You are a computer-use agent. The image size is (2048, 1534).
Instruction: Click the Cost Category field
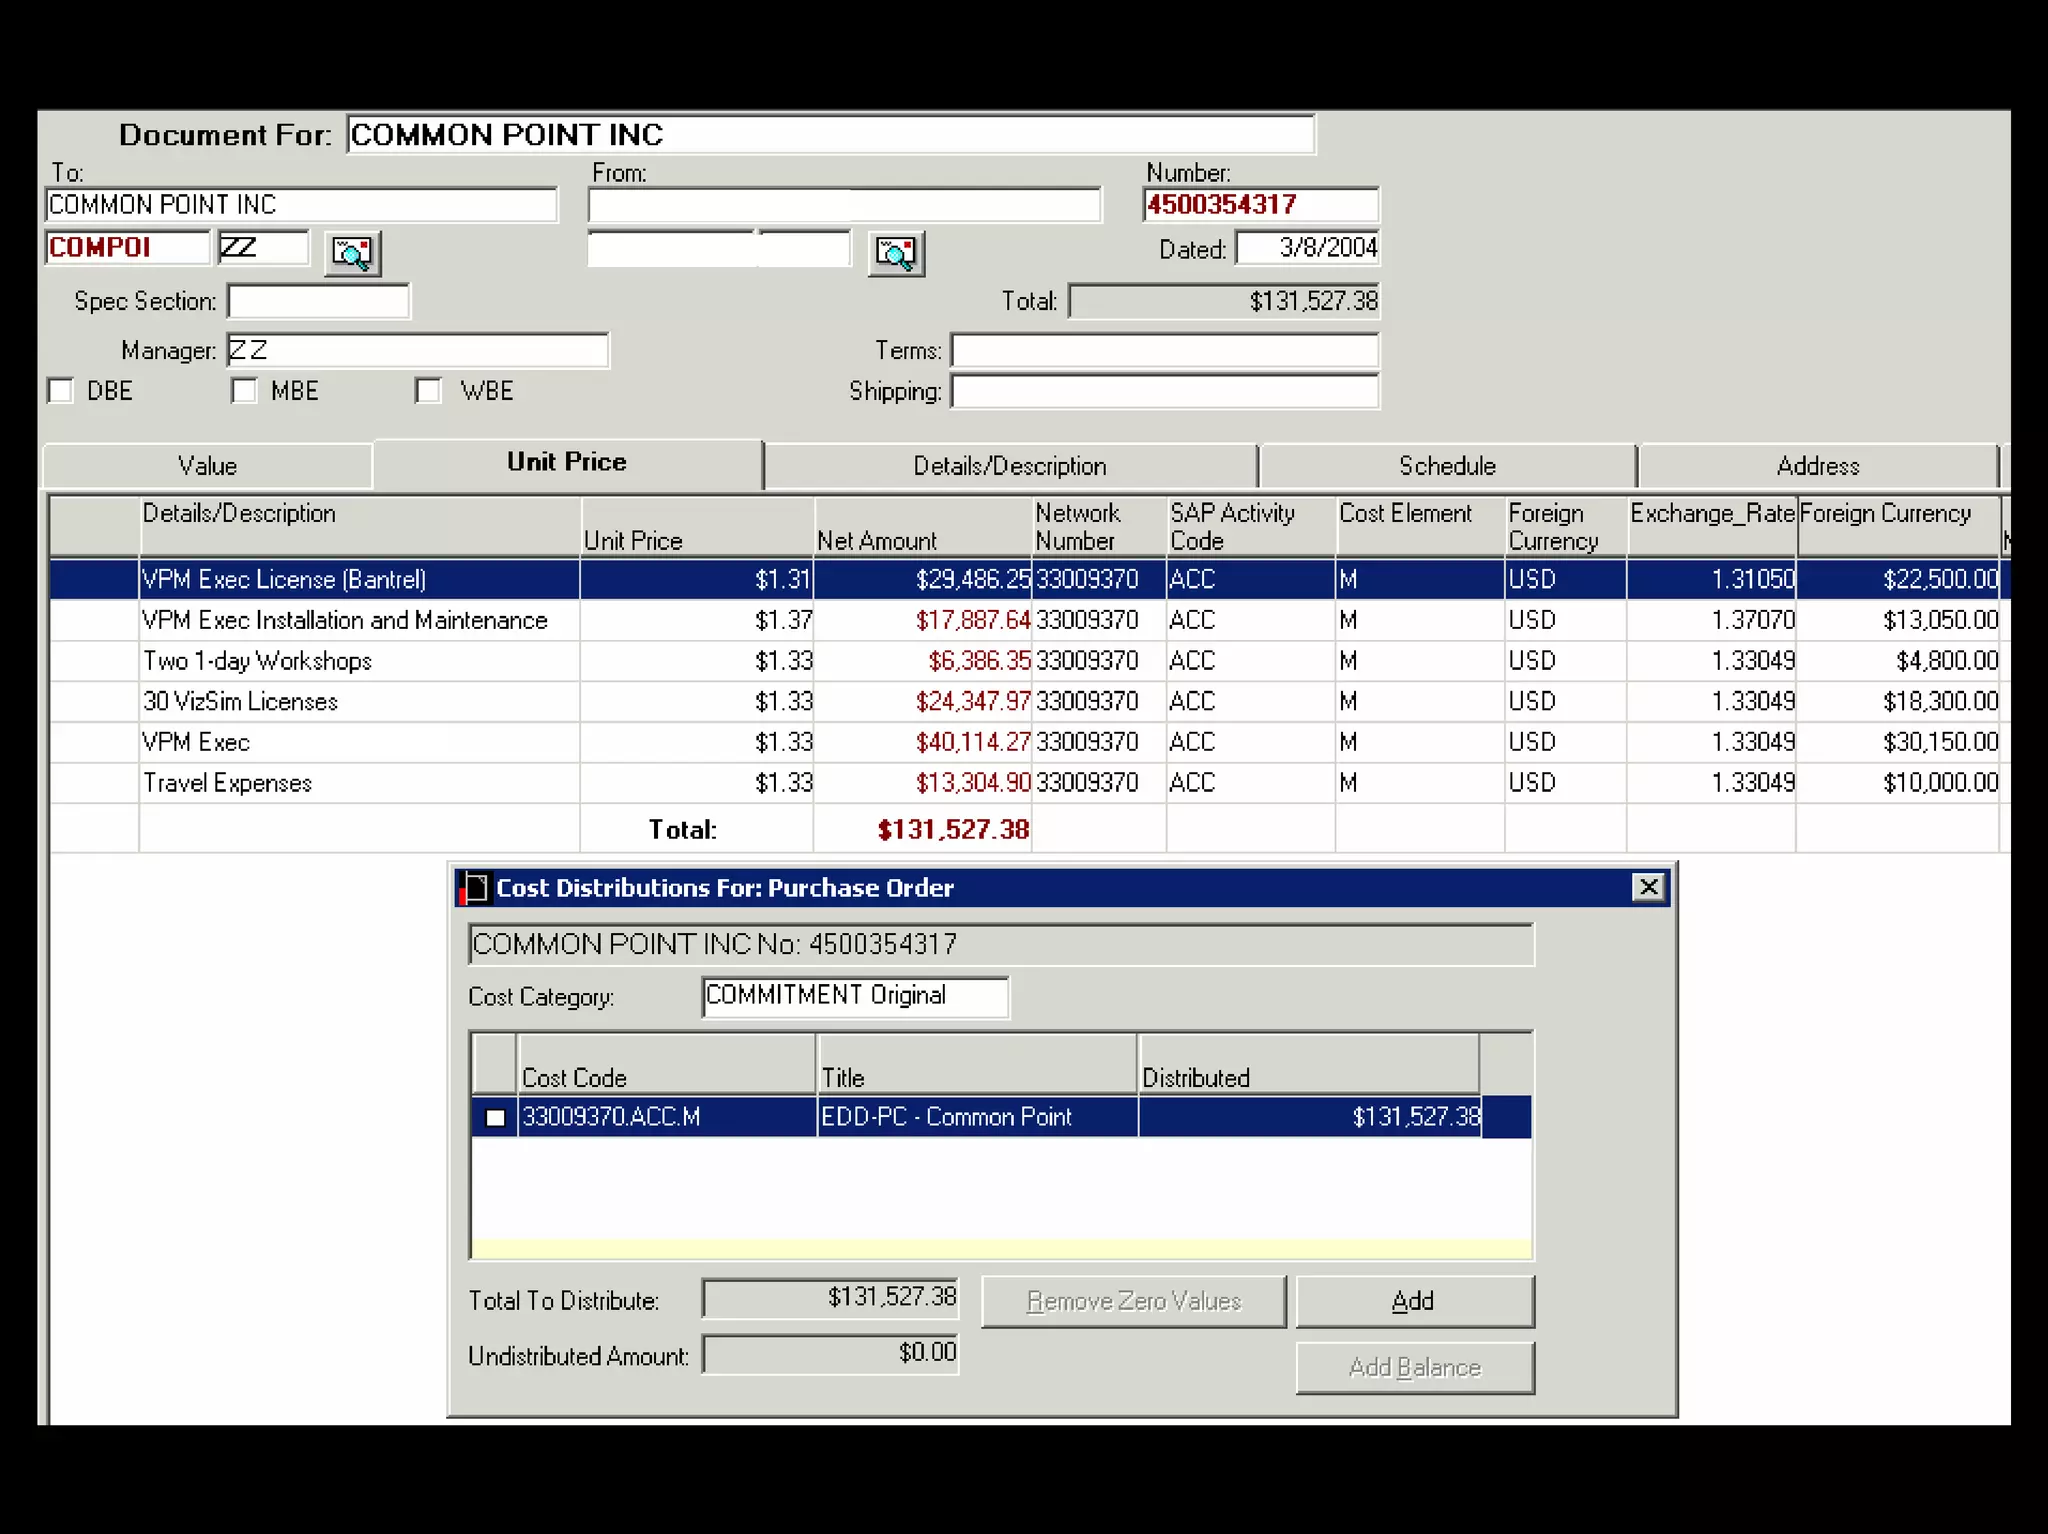tap(854, 996)
